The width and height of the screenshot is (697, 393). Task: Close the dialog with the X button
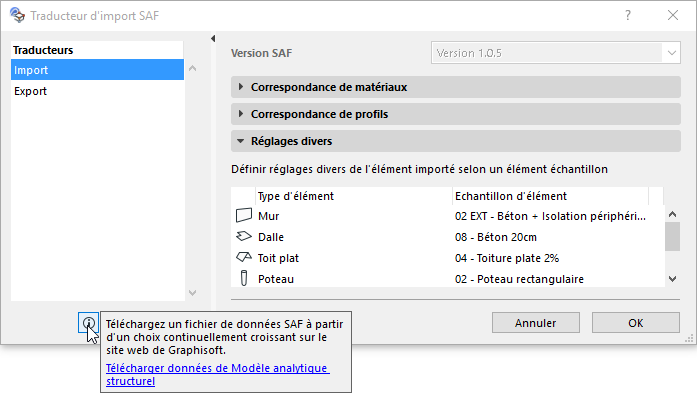673,15
